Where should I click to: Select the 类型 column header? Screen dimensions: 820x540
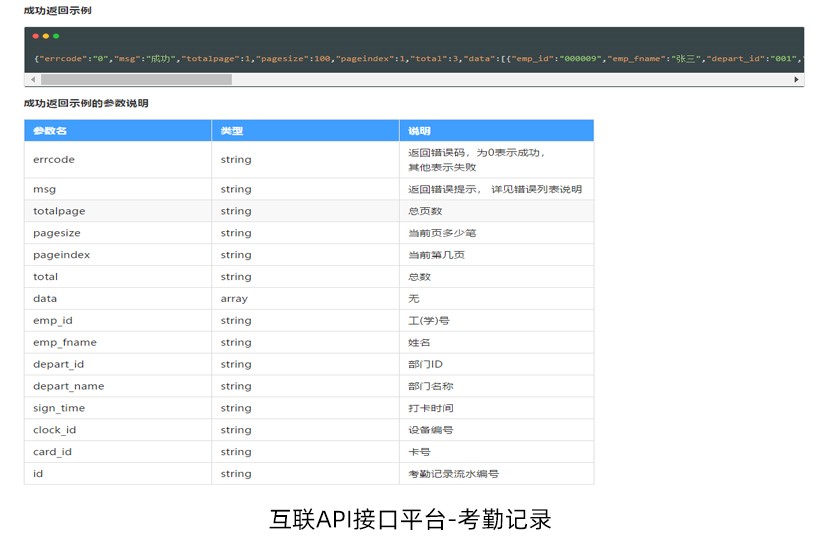(x=232, y=131)
